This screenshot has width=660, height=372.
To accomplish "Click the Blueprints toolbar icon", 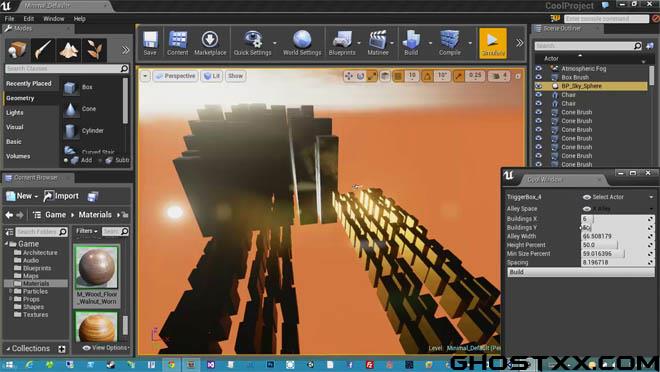I will click(x=342, y=43).
